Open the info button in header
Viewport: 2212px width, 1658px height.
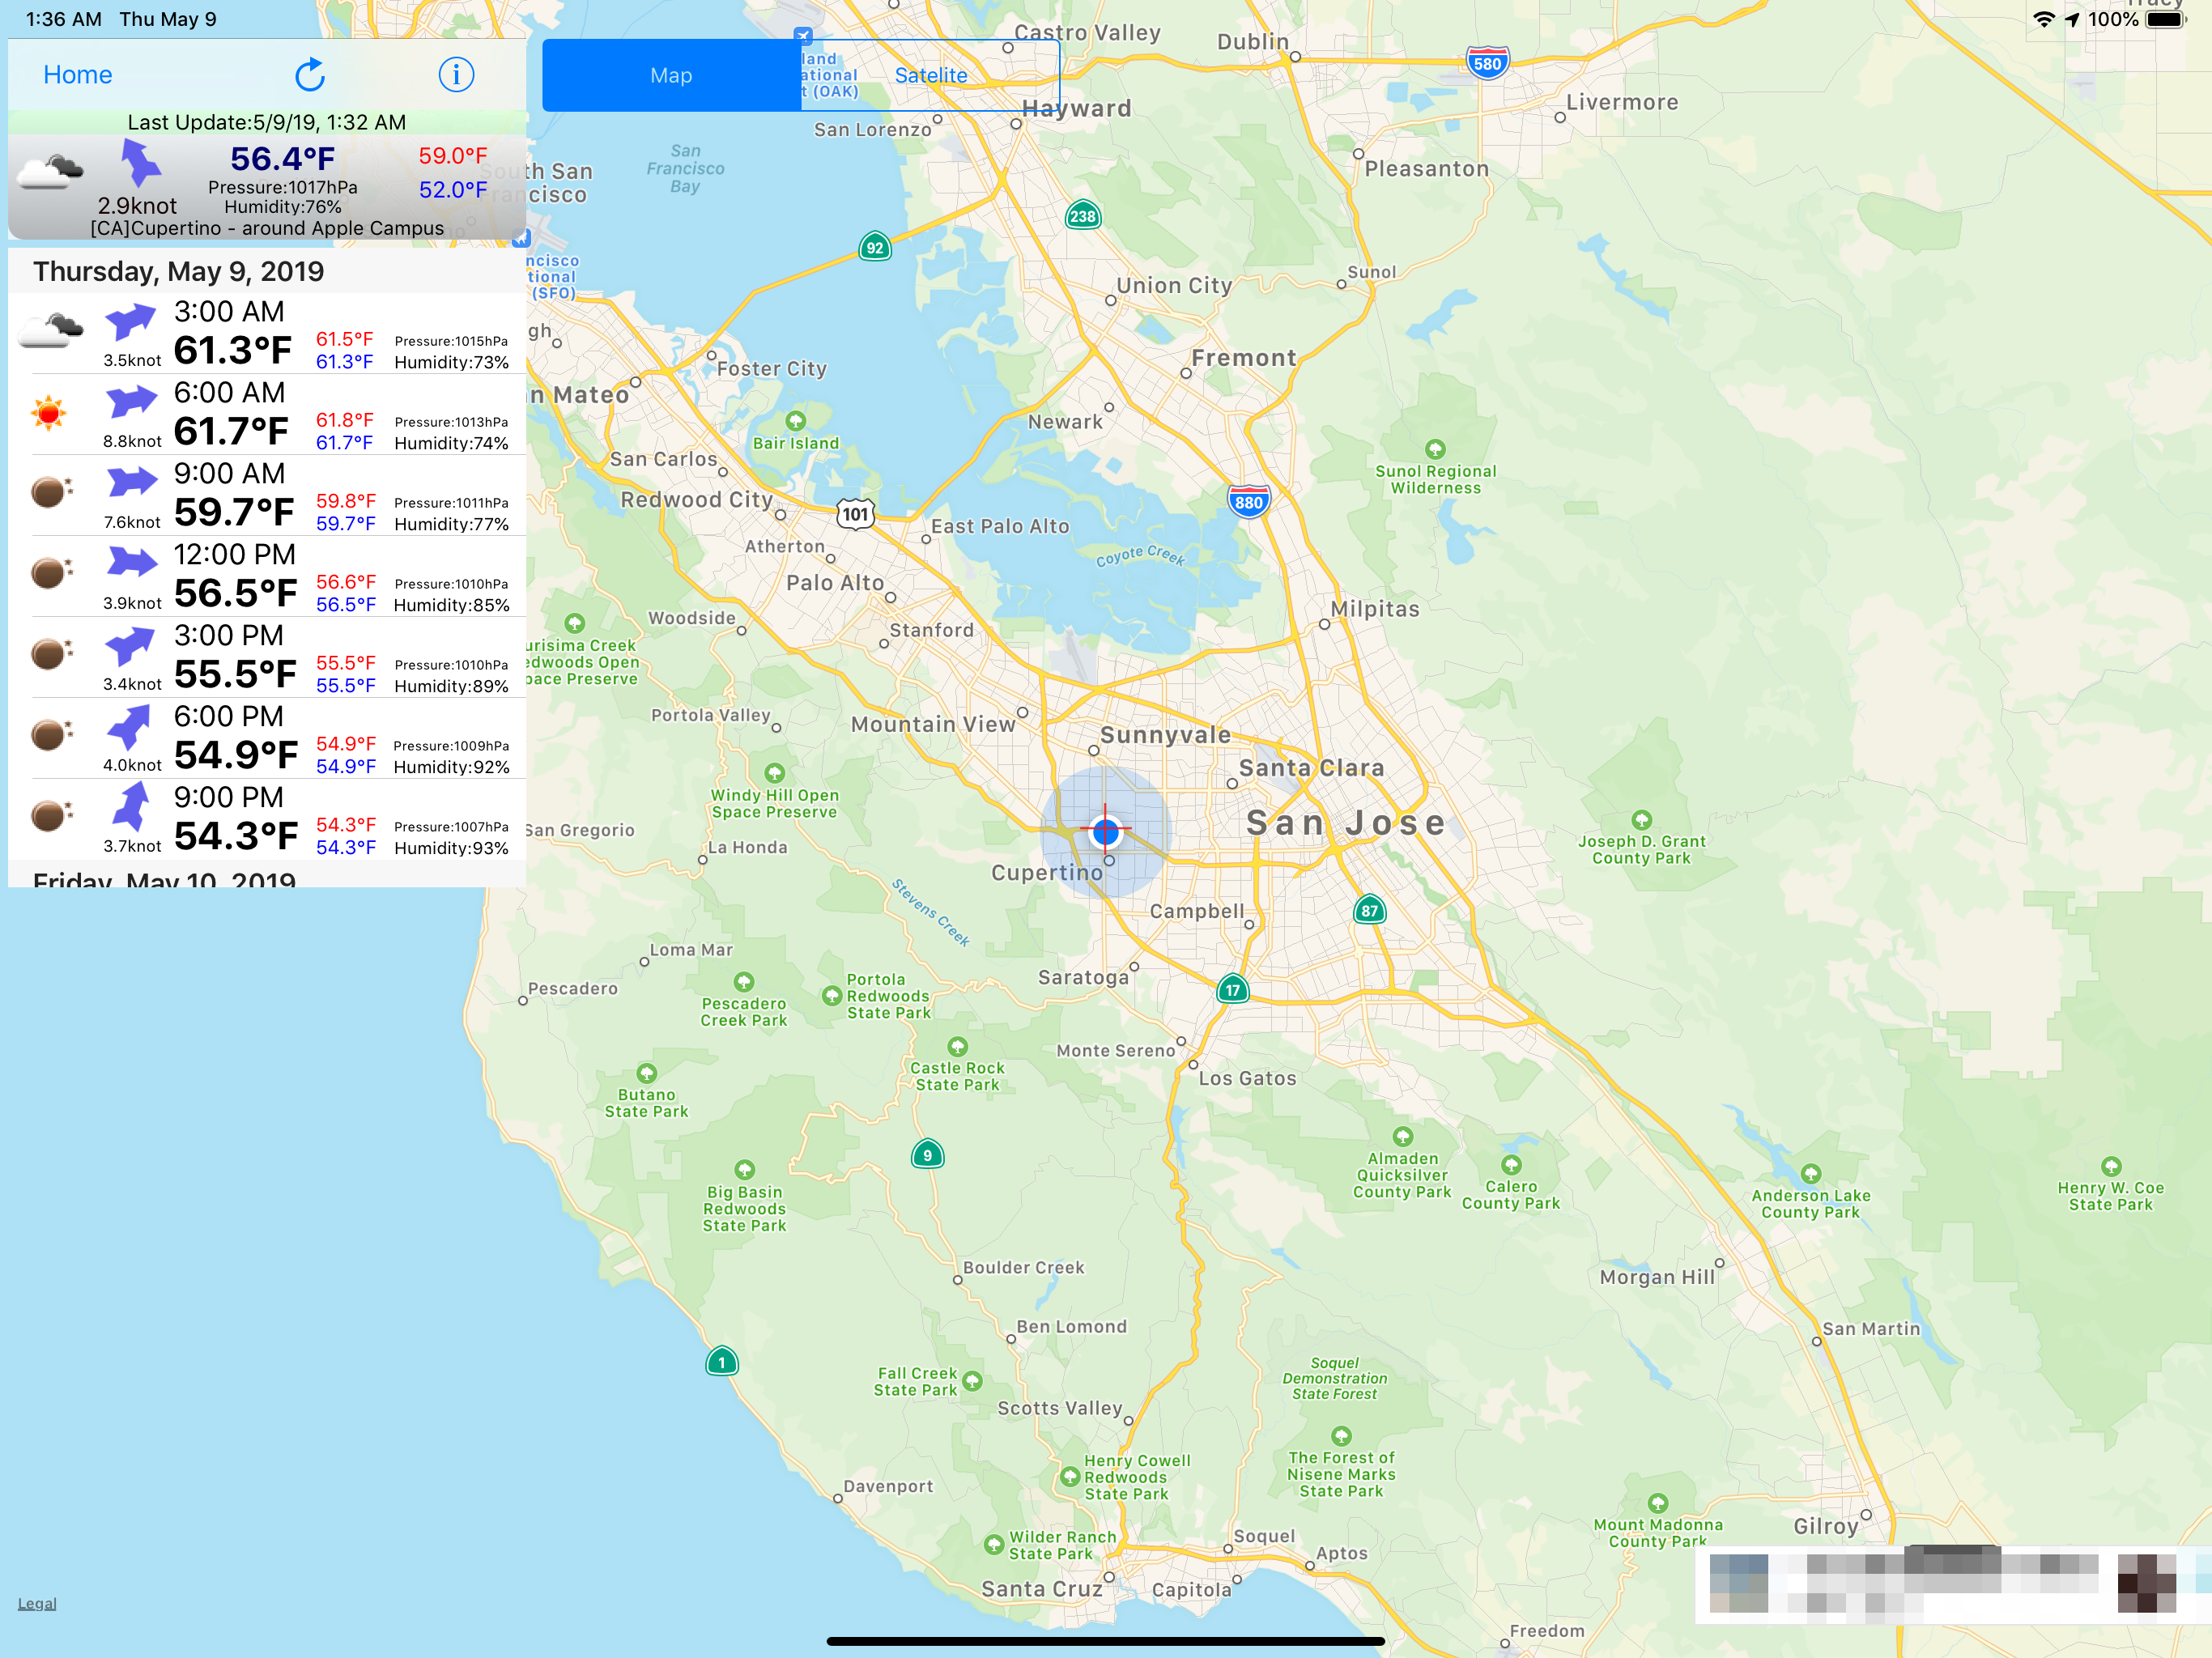(456, 75)
